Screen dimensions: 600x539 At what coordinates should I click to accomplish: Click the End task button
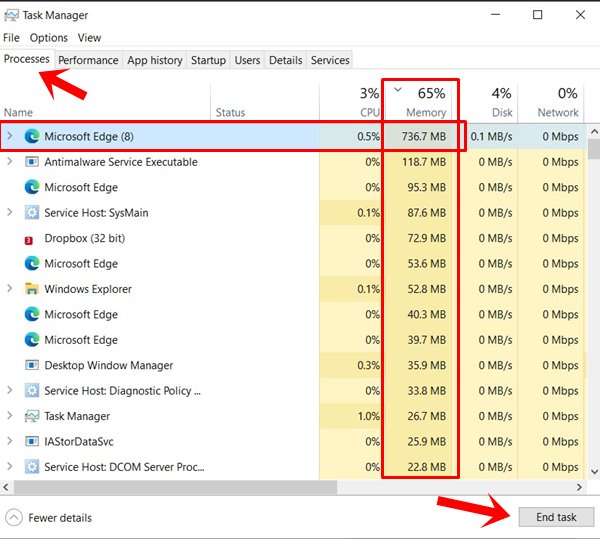[556, 517]
